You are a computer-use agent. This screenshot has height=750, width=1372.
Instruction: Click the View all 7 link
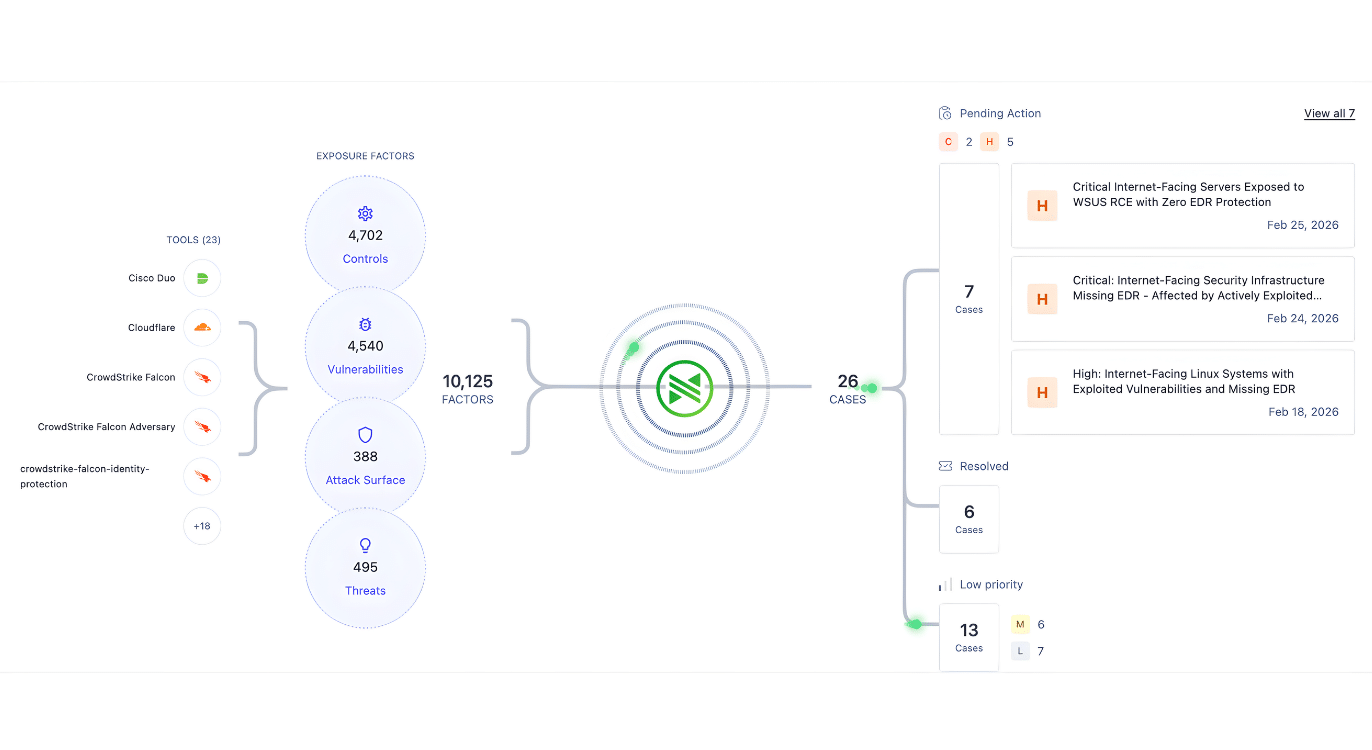[x=1329, y=114]
